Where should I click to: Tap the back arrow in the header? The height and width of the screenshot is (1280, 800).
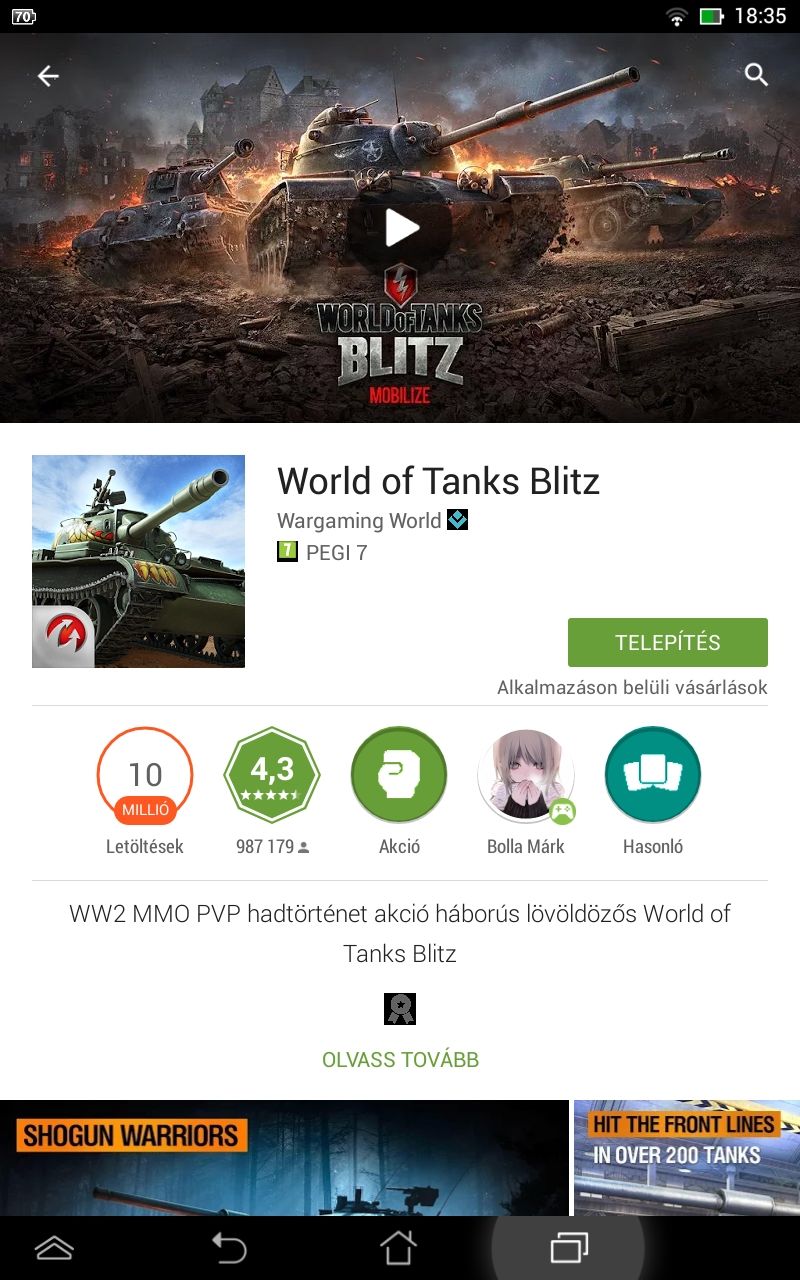48,76
